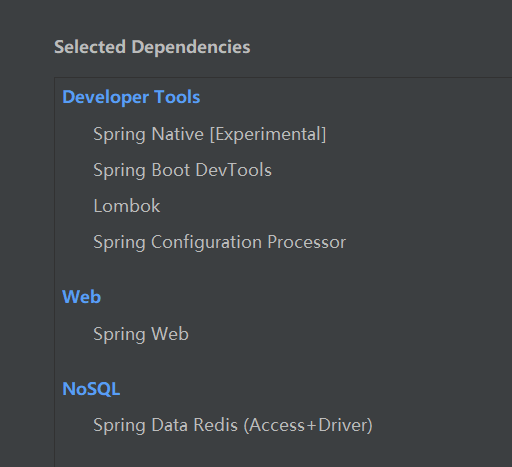Select Spring Configuration Processor item
The width and height of the screenshot is (512, 467).
click(219, 242)
